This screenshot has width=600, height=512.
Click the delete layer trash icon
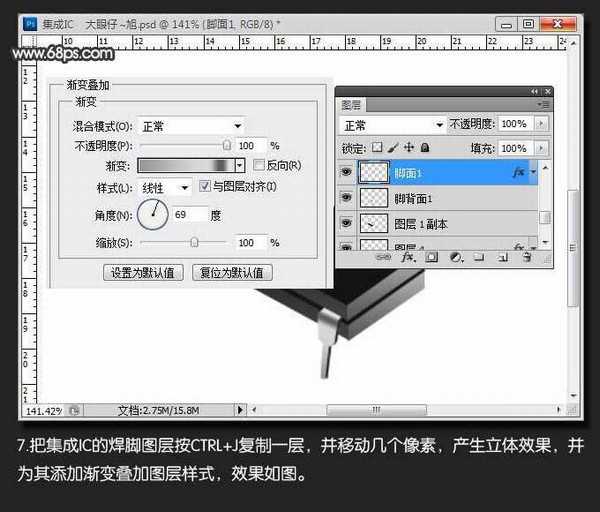point(526,257)
